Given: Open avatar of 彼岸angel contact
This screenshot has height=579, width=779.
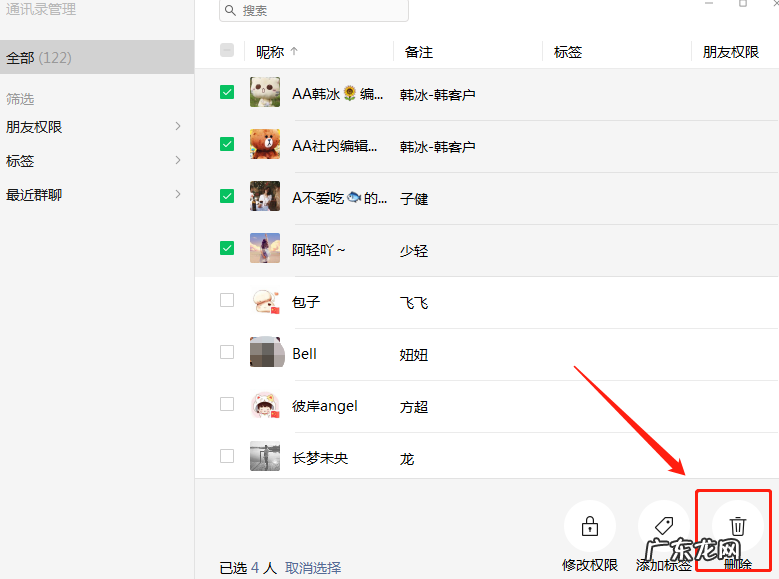Looking at the screenshot, I should click(x=265, y=405).
